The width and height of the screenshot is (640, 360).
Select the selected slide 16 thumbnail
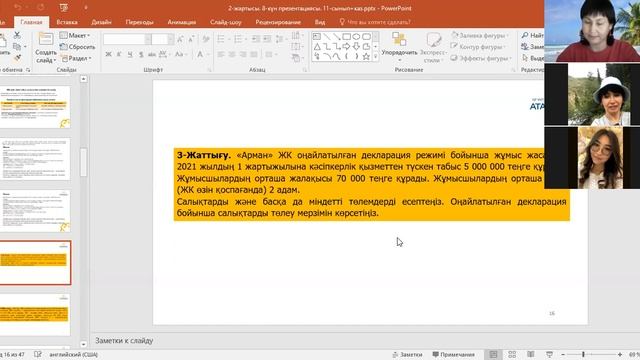click(x=35, y=263)
